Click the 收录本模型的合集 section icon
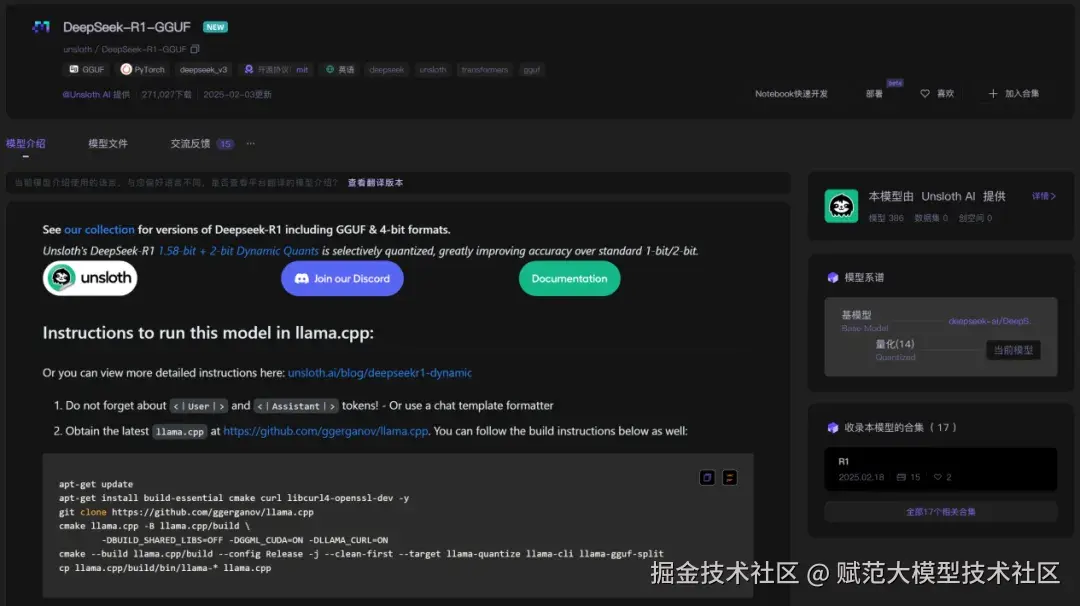Image resolution: width=1080 pixels, height=606 pixels. (x=833, y=428)
